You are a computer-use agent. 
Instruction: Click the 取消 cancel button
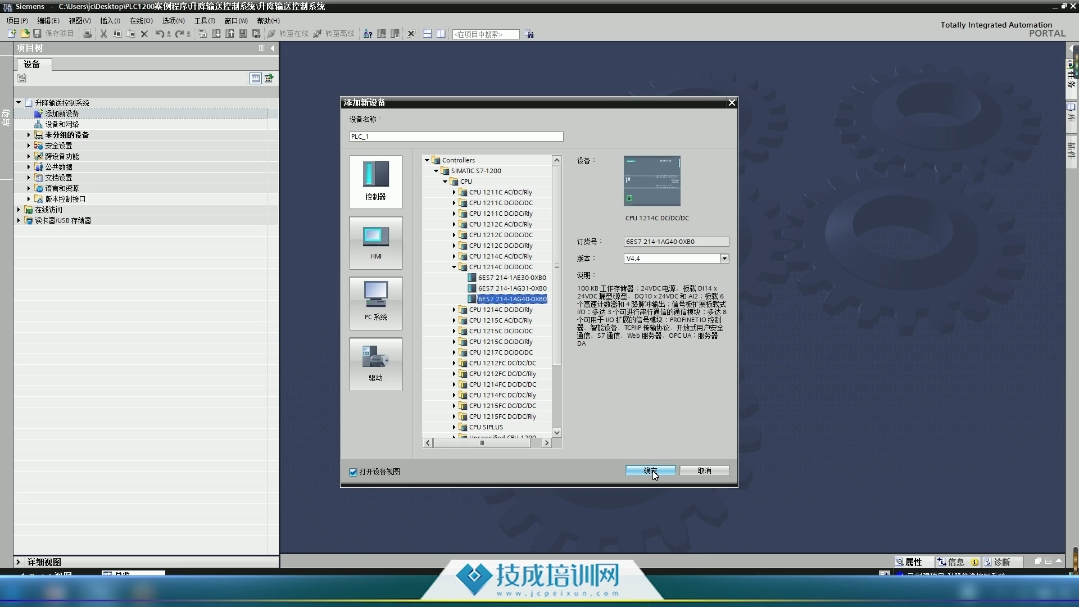704,471
